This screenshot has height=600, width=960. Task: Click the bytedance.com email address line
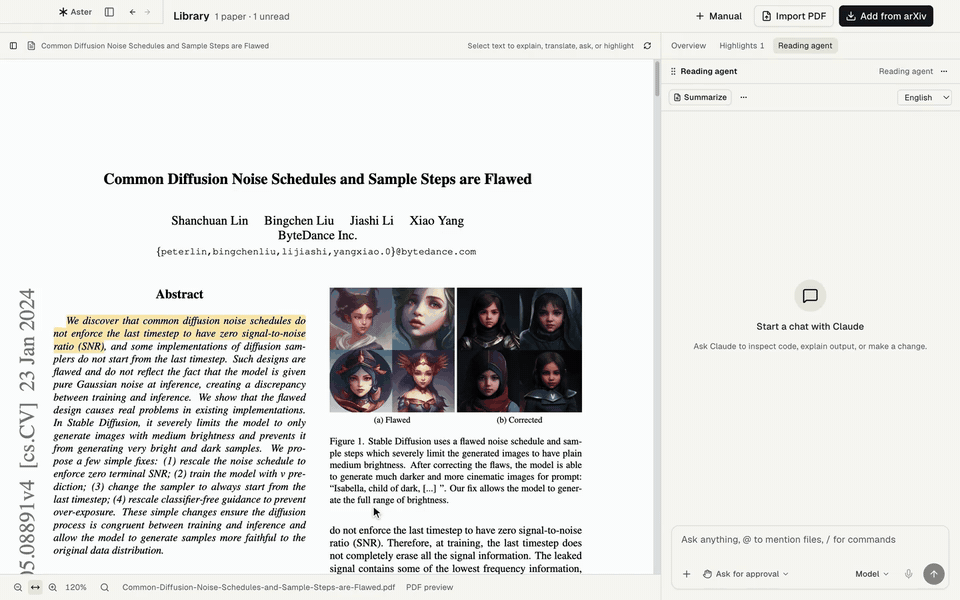(316, 252)
